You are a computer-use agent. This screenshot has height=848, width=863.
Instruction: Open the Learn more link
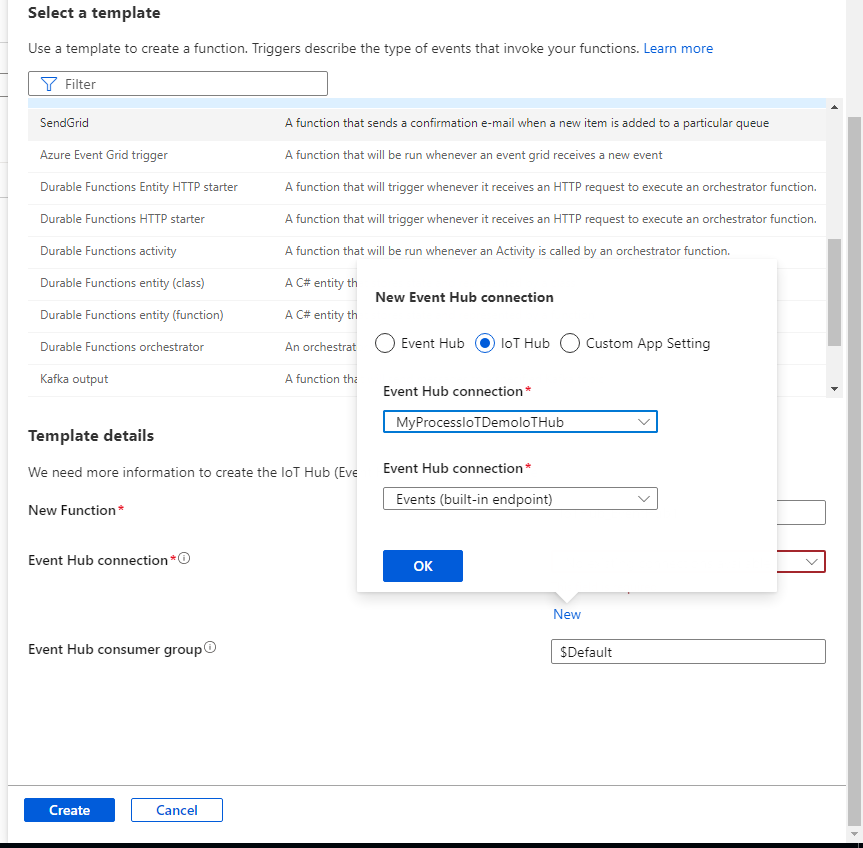(x=678, y=48)
